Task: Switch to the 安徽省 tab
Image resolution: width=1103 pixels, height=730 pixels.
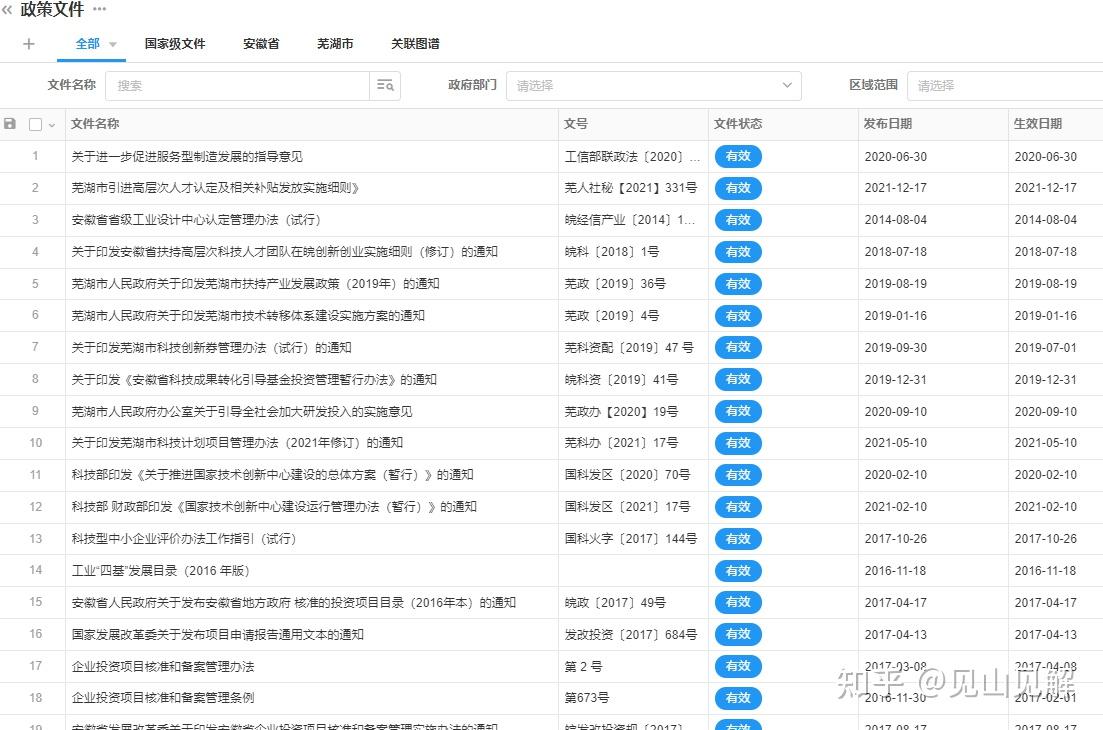Action: pos(261,44)
